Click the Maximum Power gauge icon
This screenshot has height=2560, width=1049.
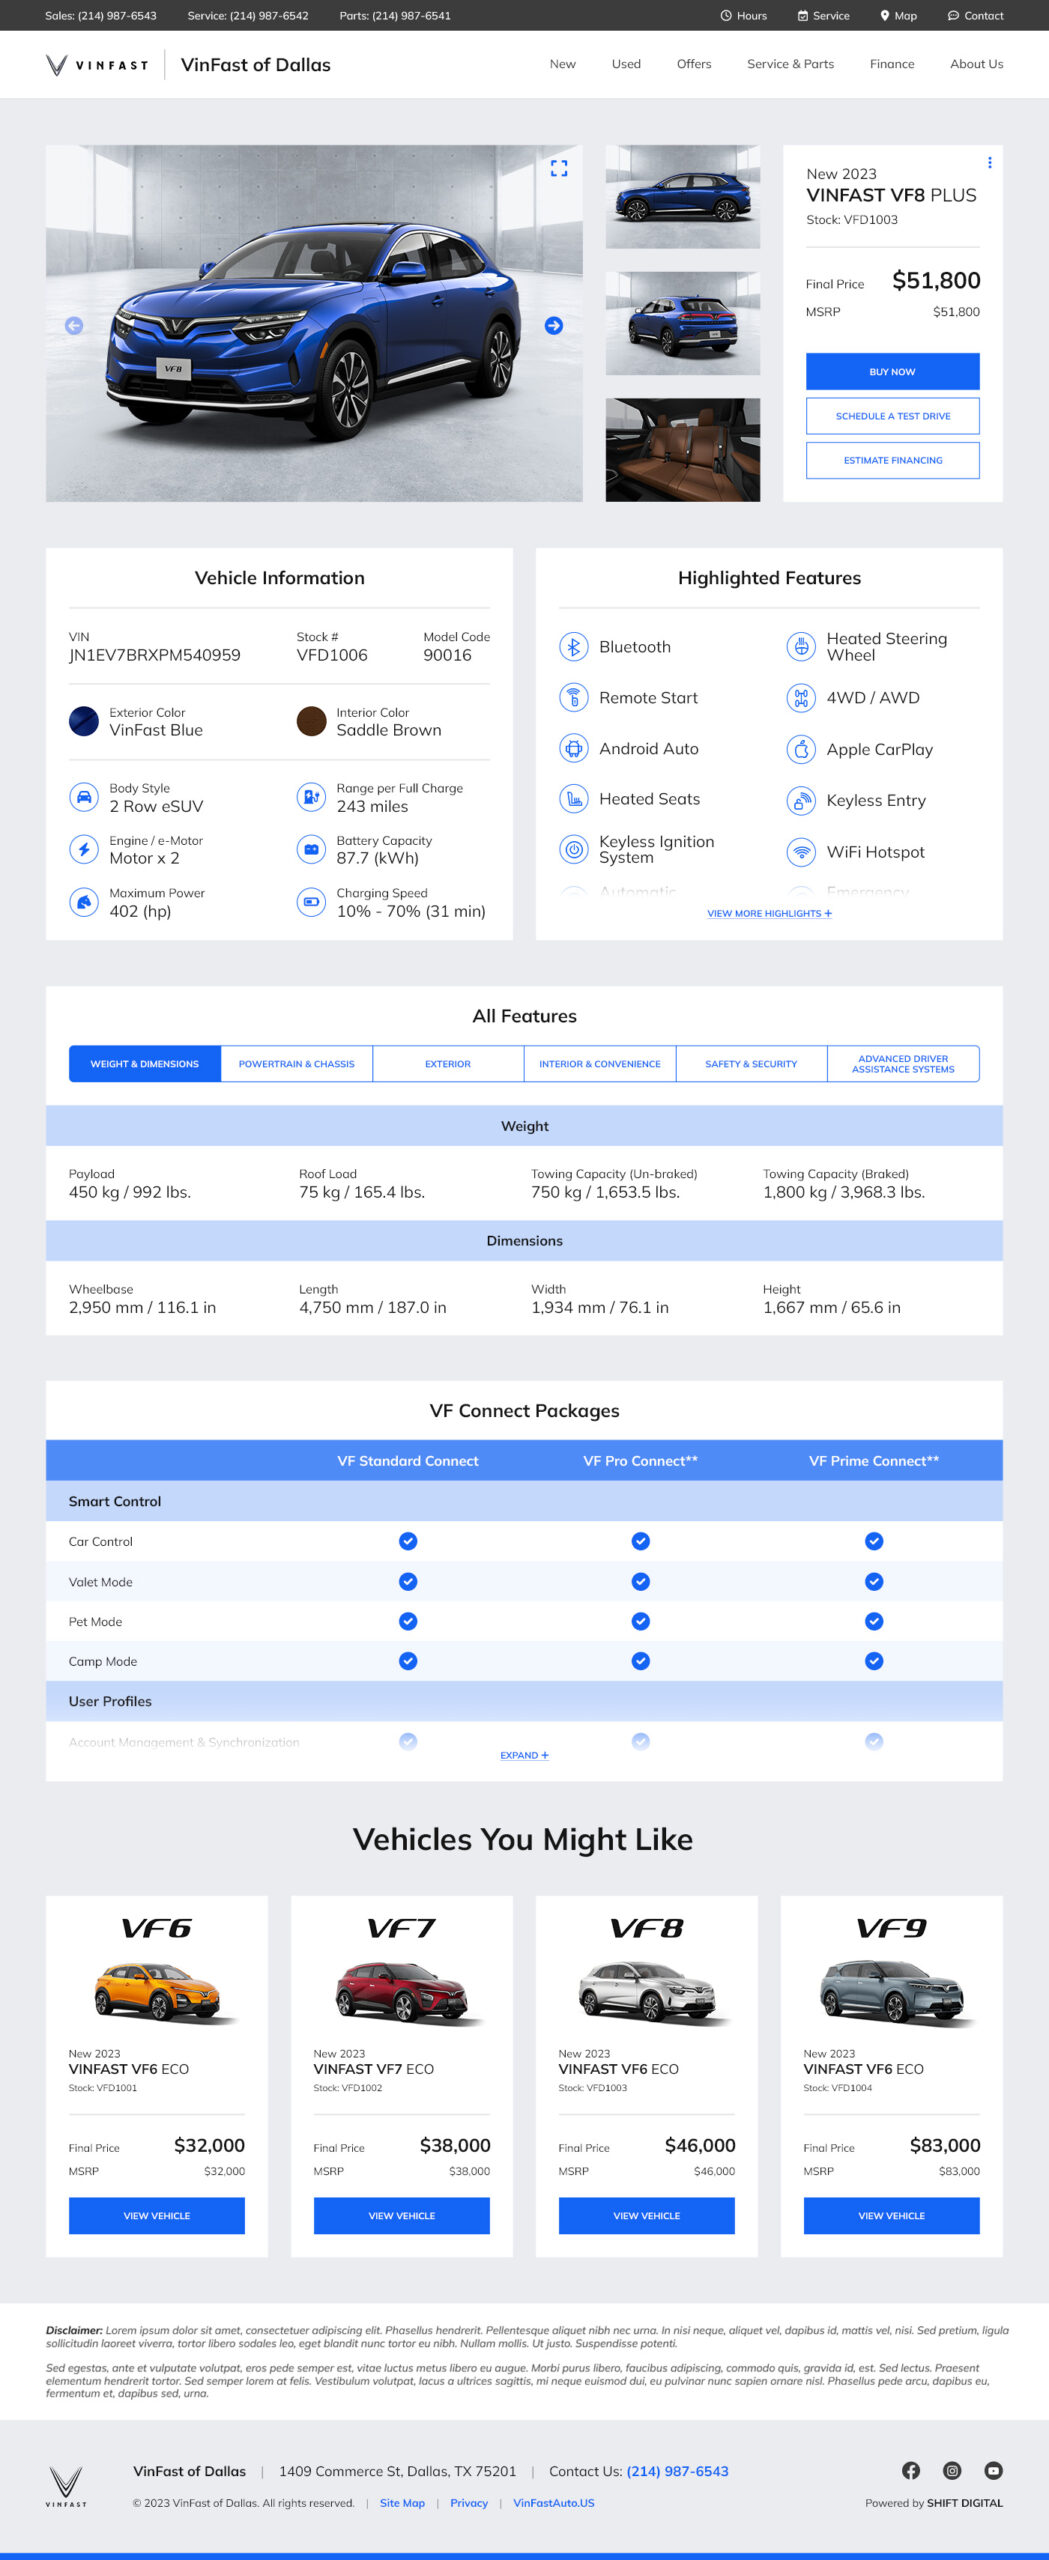83,902
